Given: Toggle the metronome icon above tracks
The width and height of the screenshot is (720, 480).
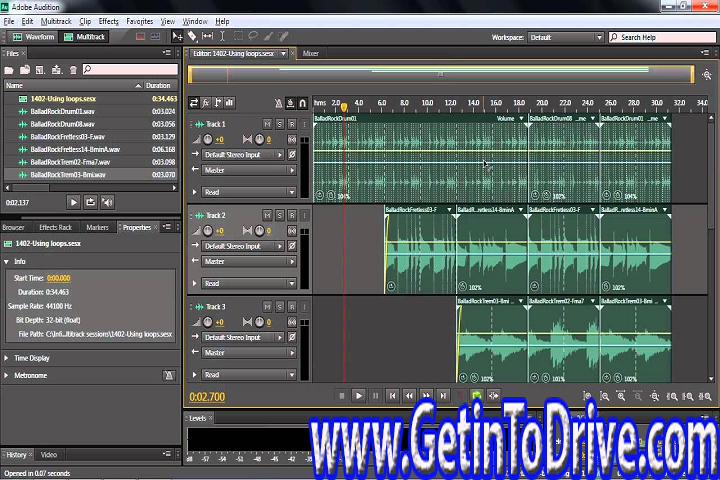Looking at the screenshot, I should [278, 103].
